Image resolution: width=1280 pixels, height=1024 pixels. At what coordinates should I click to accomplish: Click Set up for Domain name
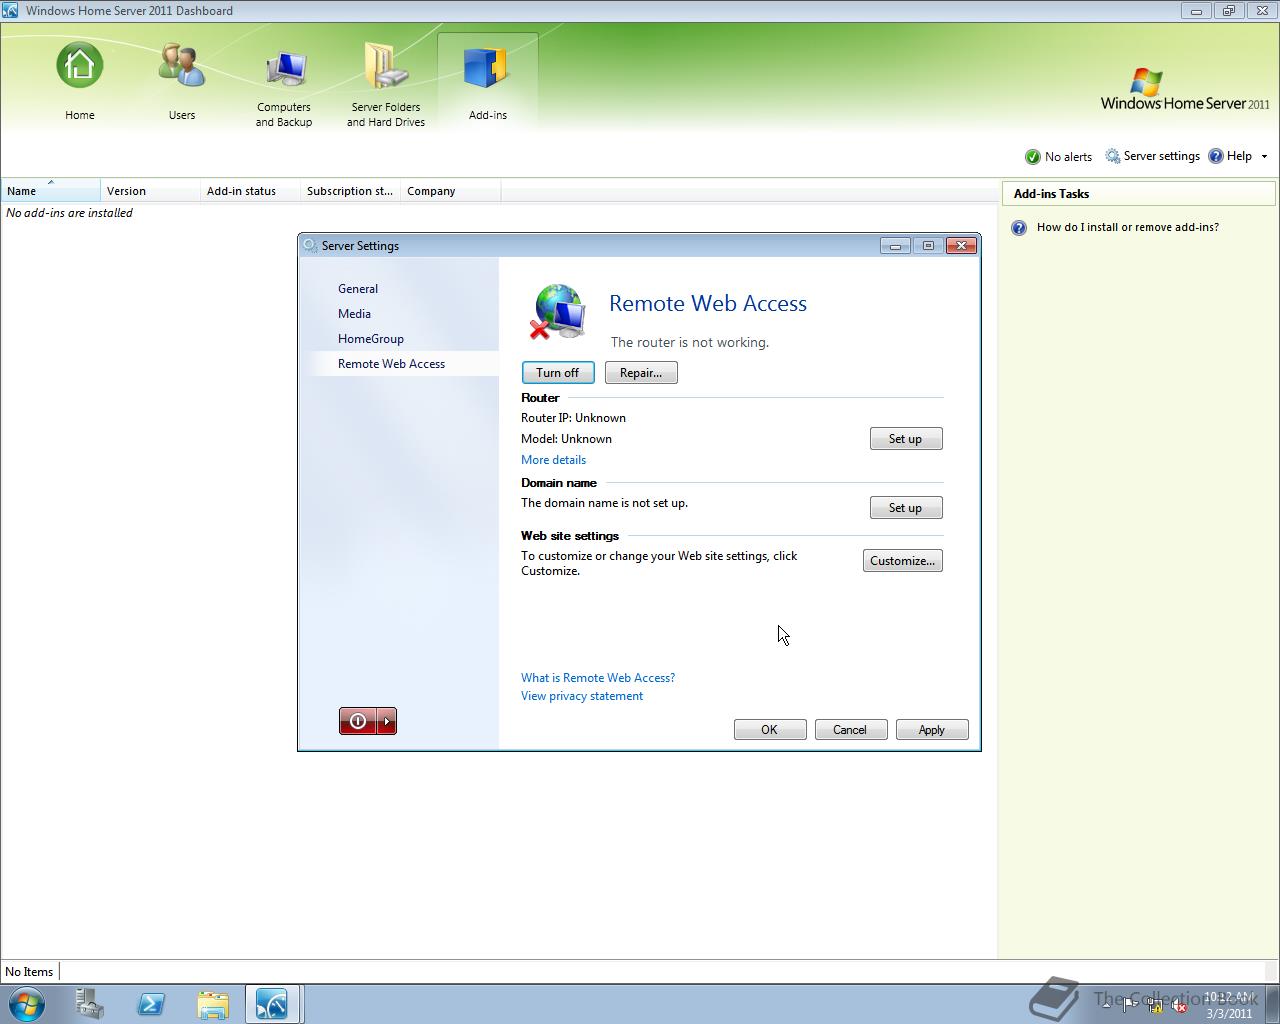906,508
